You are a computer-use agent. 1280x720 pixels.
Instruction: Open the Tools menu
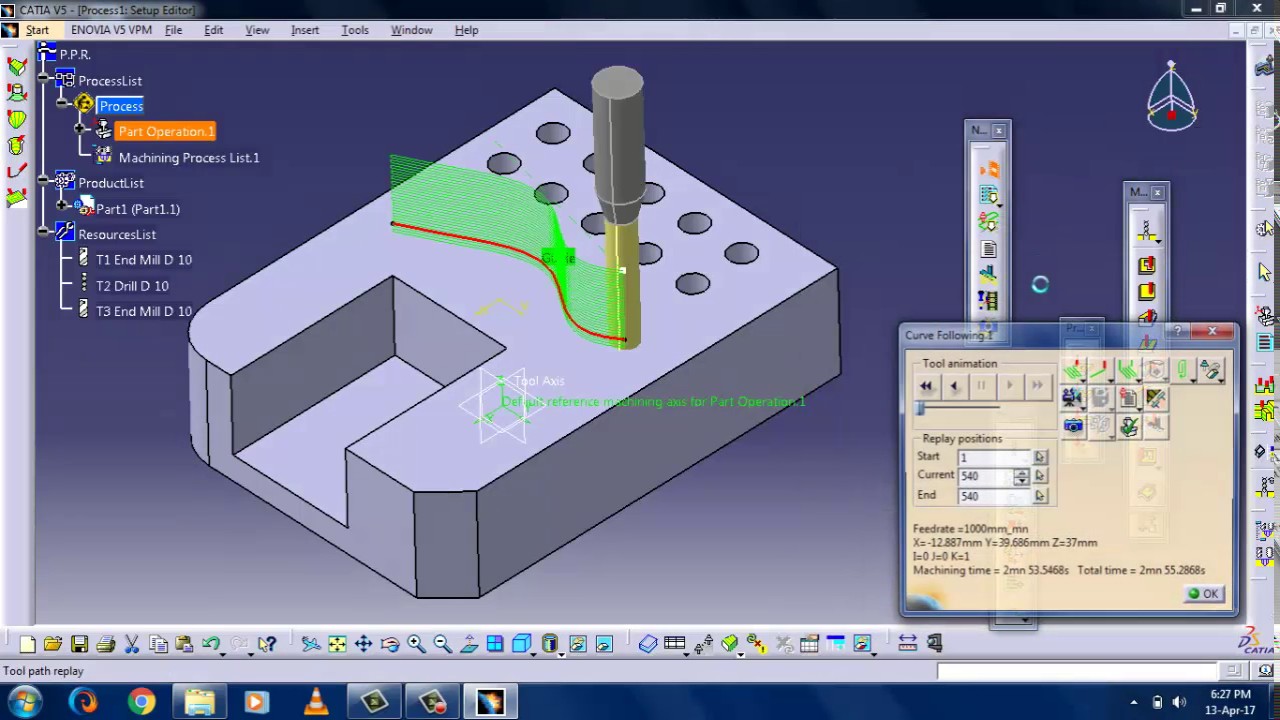pos(355,30)
